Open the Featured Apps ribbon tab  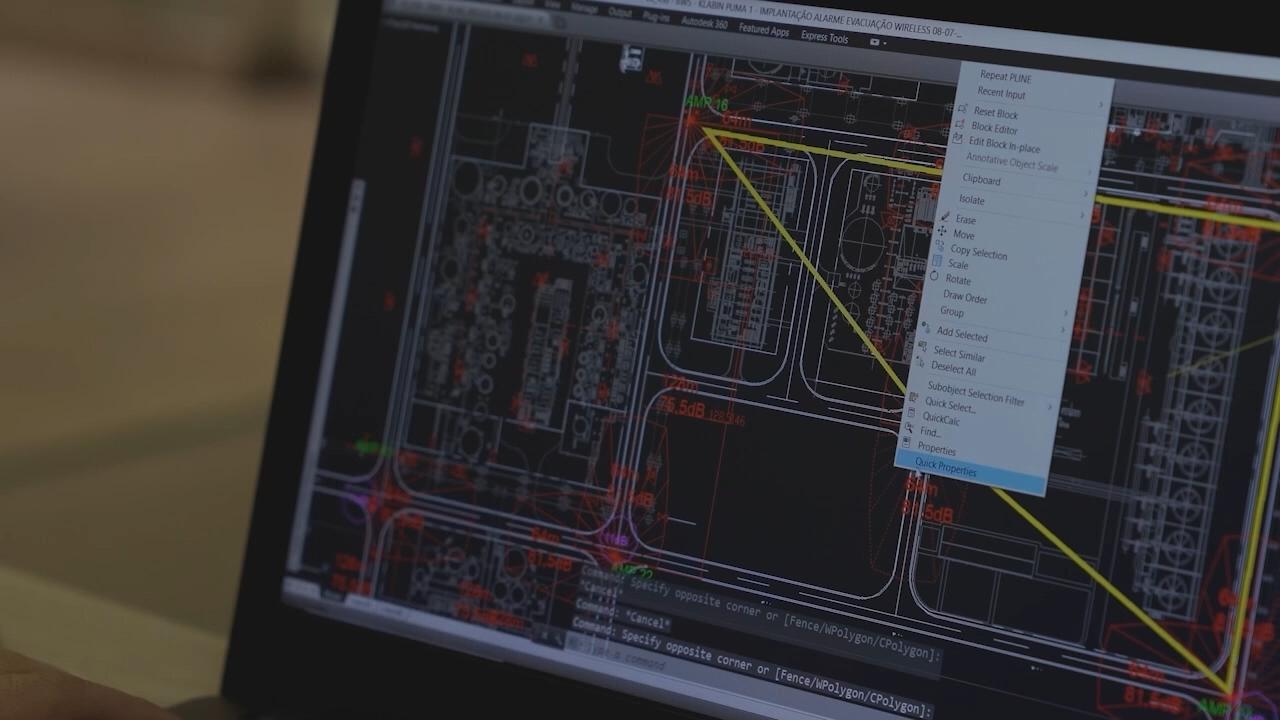(763, 31)
